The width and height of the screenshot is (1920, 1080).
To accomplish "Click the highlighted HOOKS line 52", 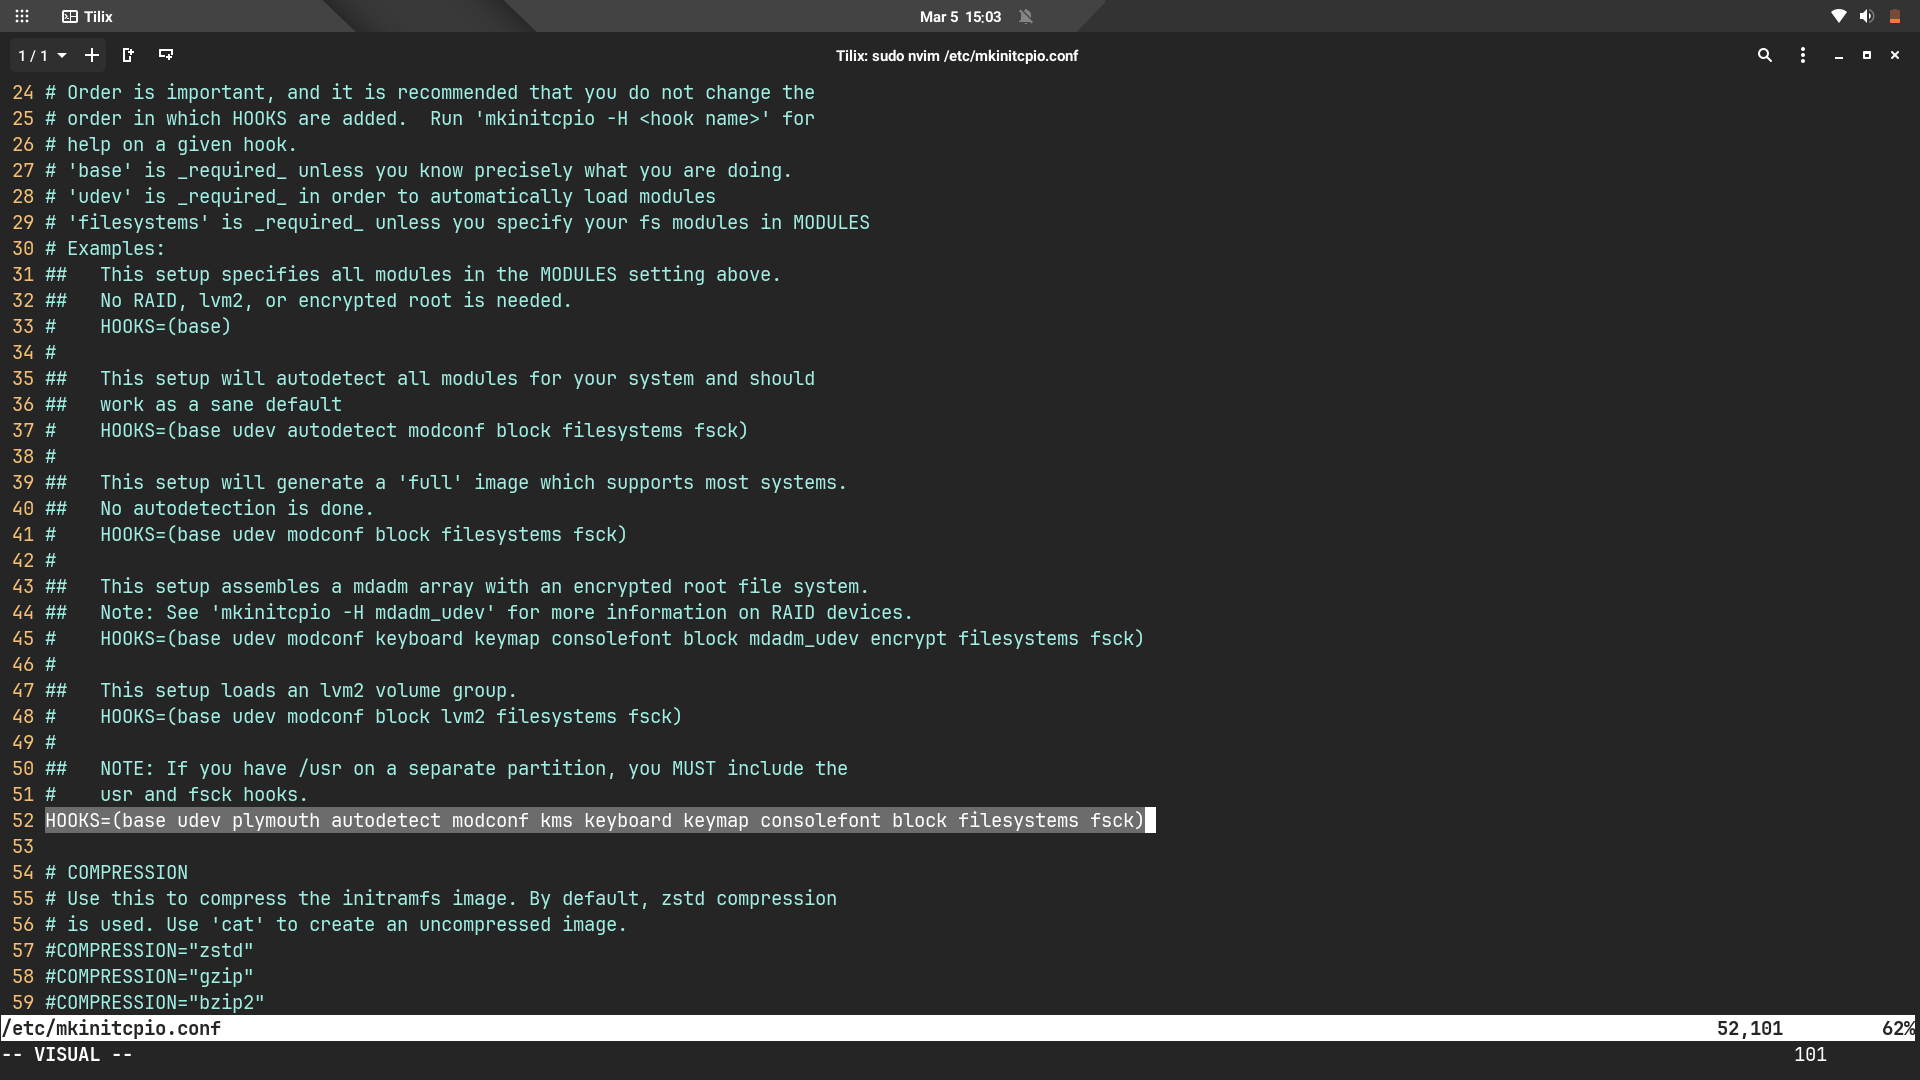I will (x=594, y=821).
